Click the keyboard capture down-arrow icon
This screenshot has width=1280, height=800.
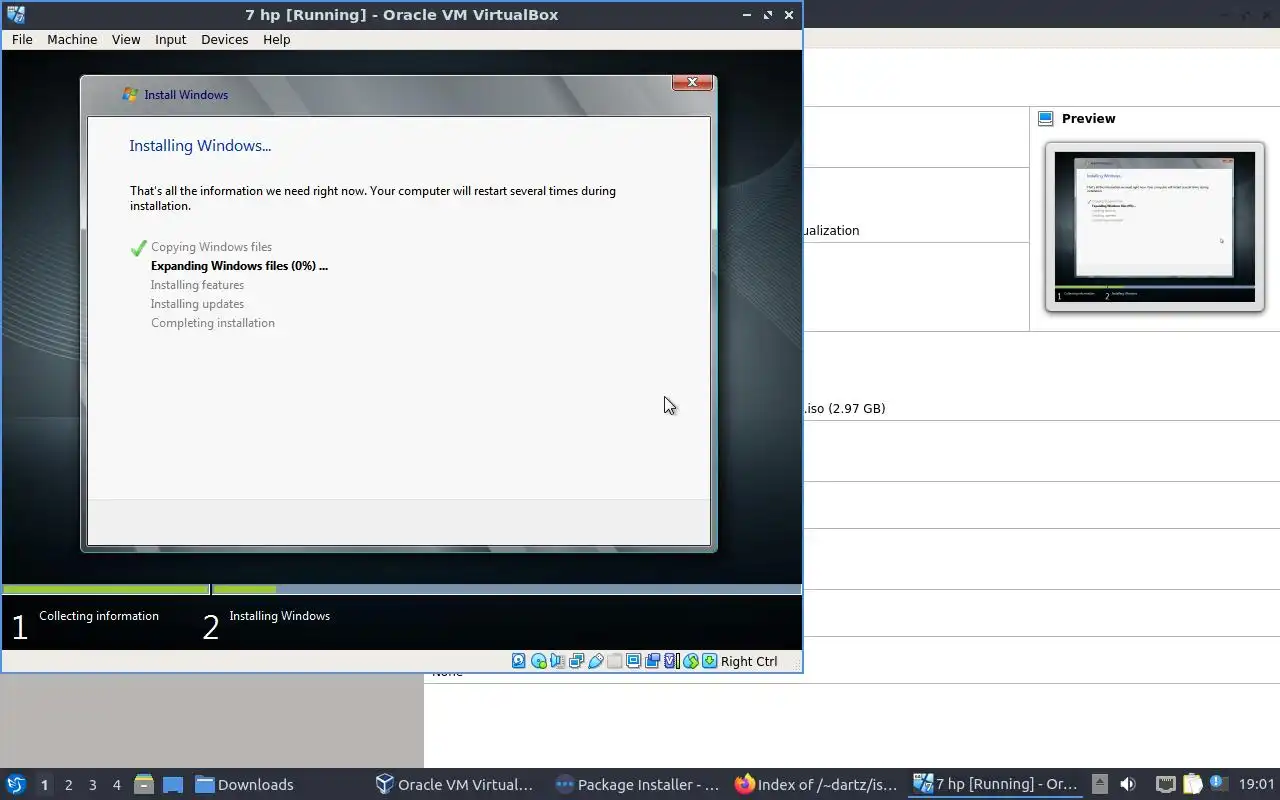point(709,661)
